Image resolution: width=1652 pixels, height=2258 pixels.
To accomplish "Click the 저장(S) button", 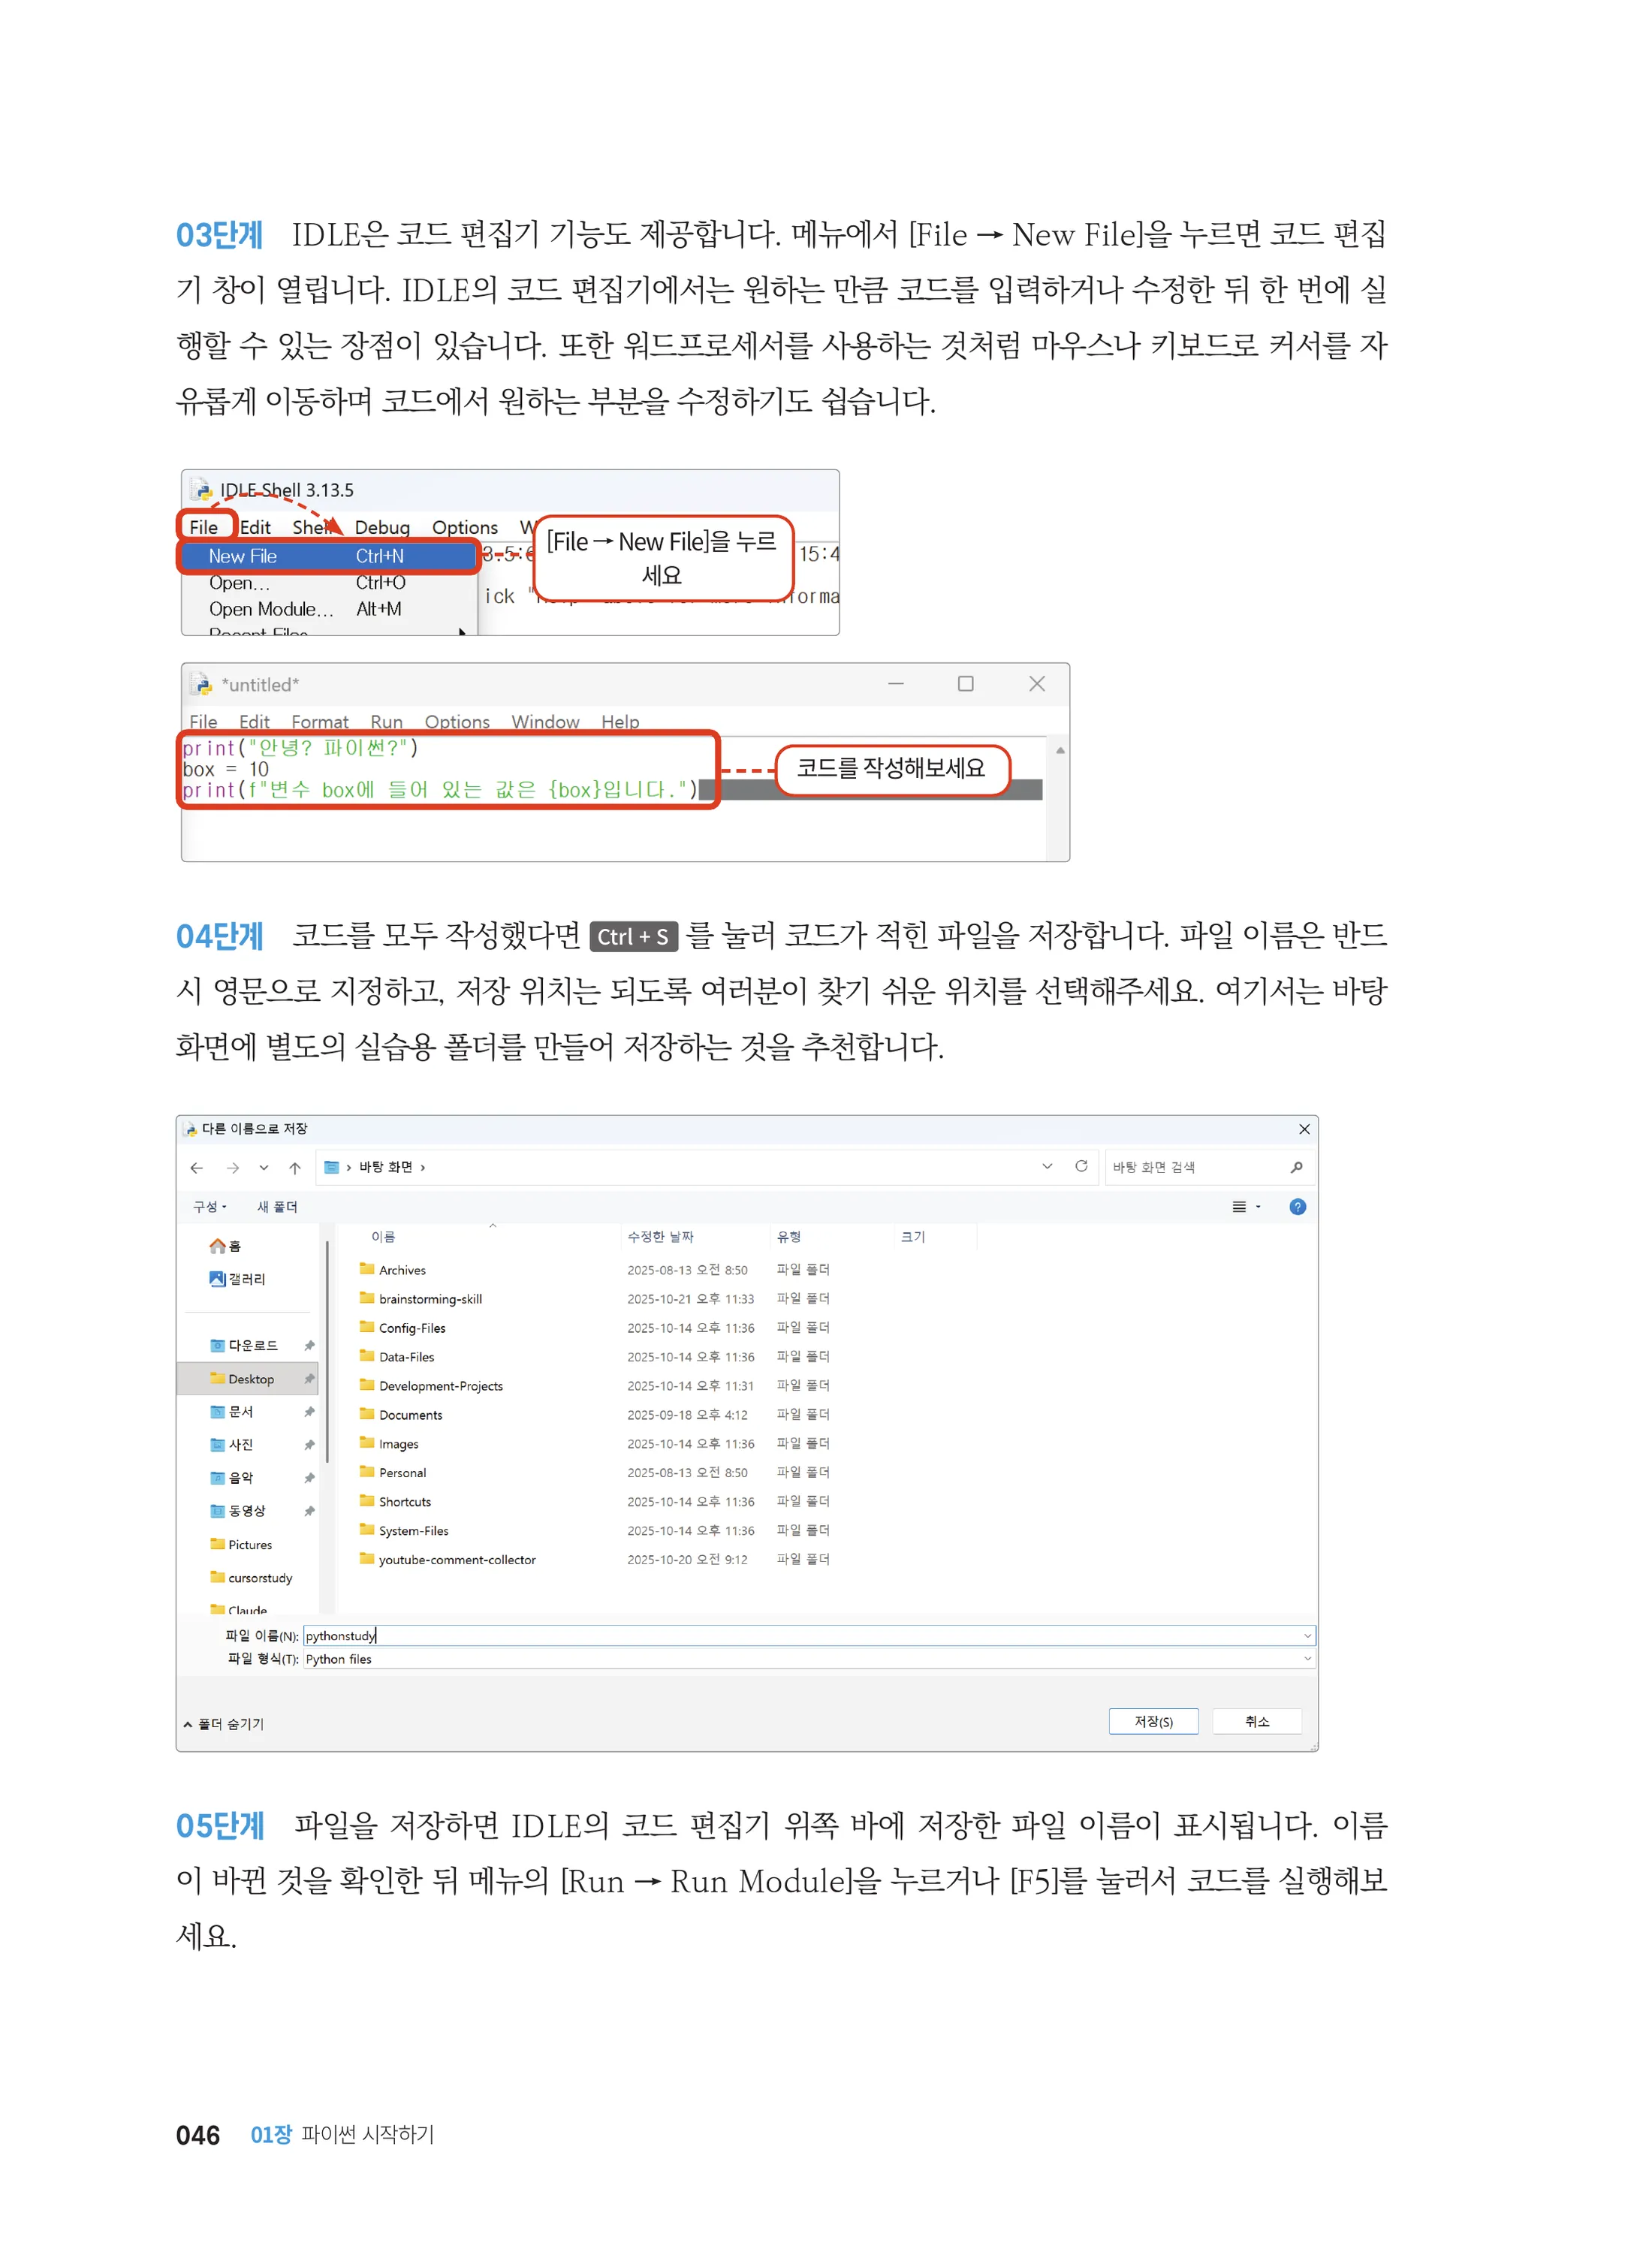I will 1153,1721.
